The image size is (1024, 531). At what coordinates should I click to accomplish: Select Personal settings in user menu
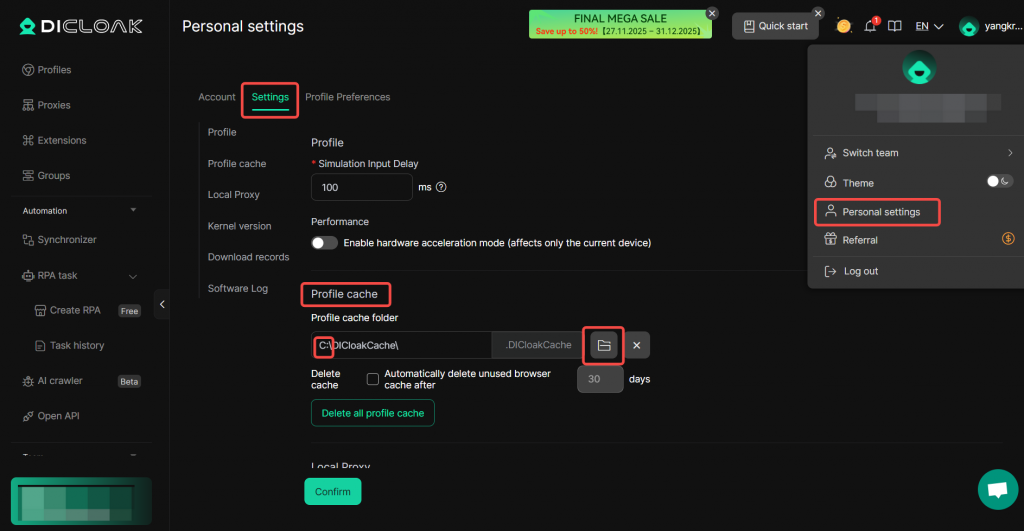click(x=880, y=212)
